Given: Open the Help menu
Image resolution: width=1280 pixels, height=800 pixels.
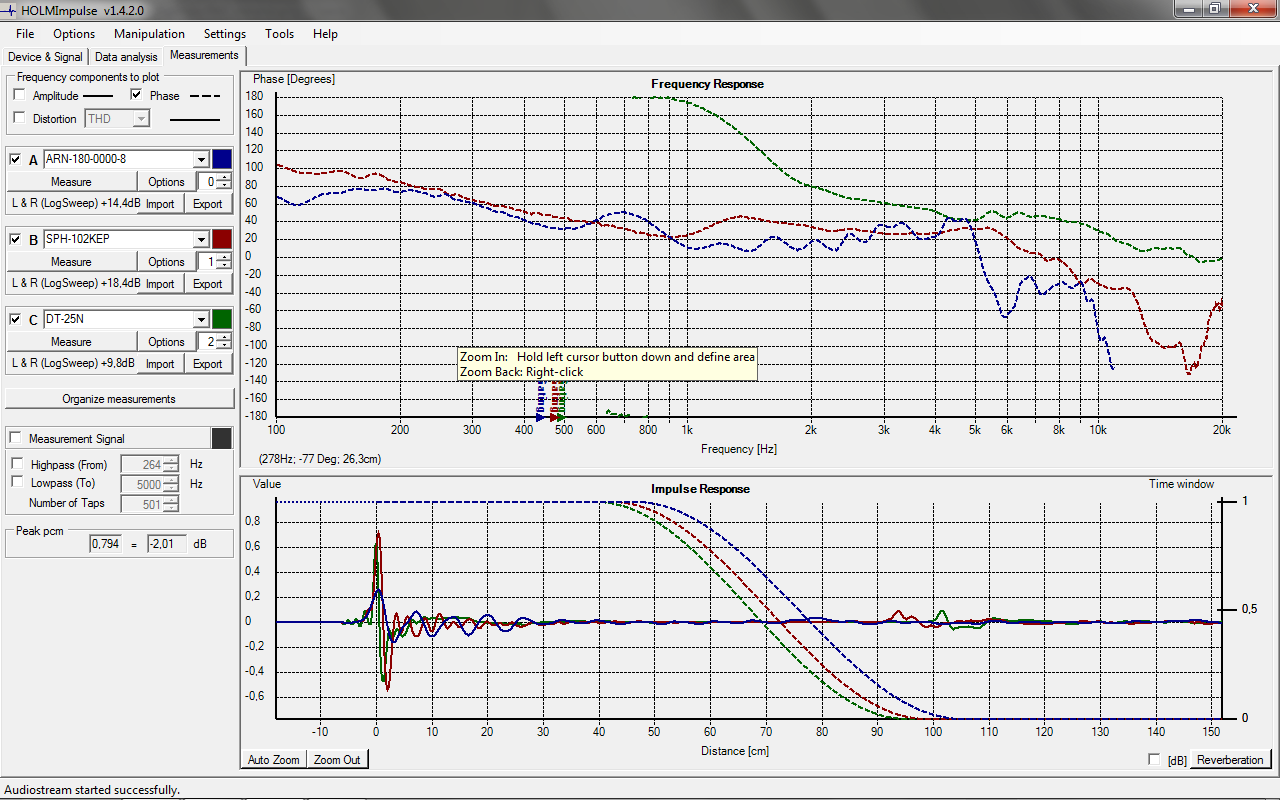Looking at the screenshot, I should [325, 34].
